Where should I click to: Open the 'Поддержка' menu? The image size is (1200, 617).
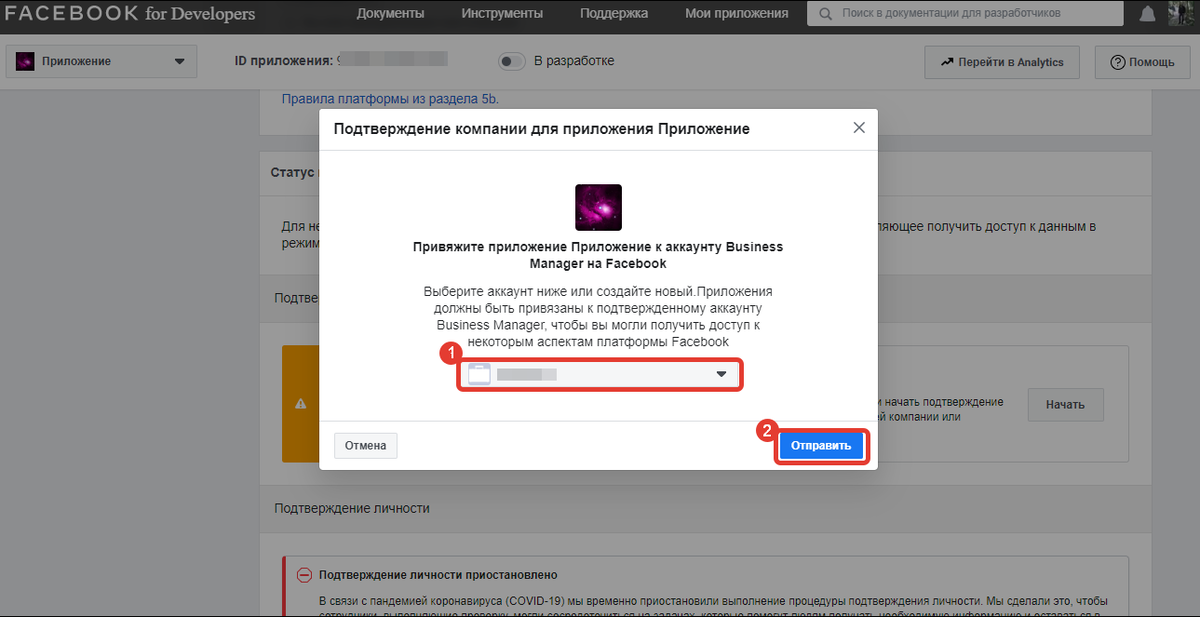coord(615,14)
